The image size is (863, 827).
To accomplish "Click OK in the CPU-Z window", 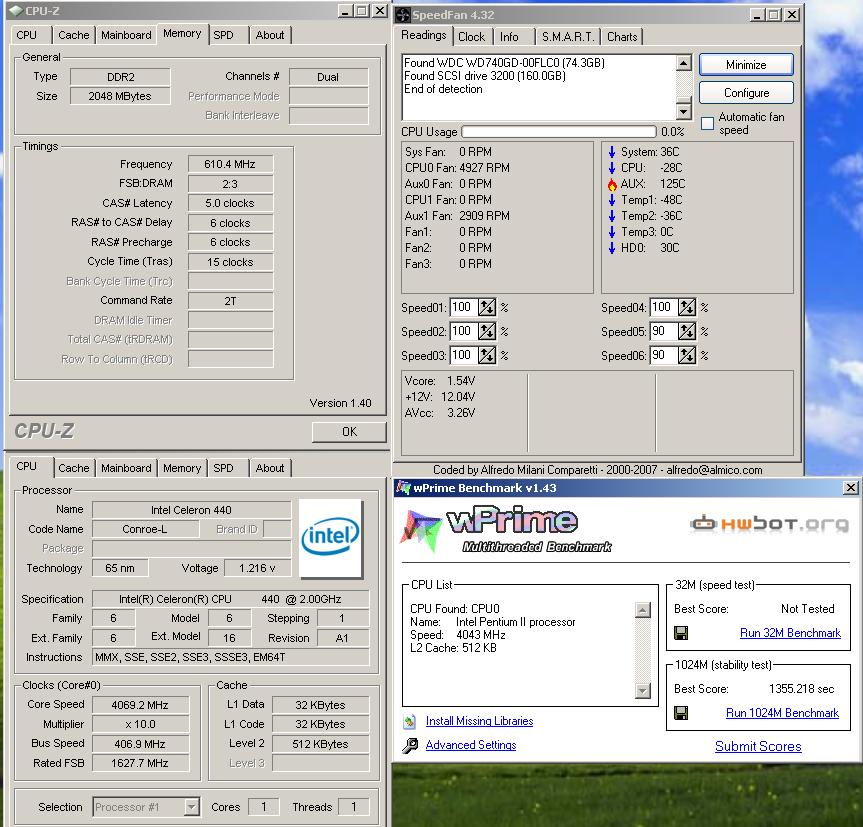I will 349,432.
